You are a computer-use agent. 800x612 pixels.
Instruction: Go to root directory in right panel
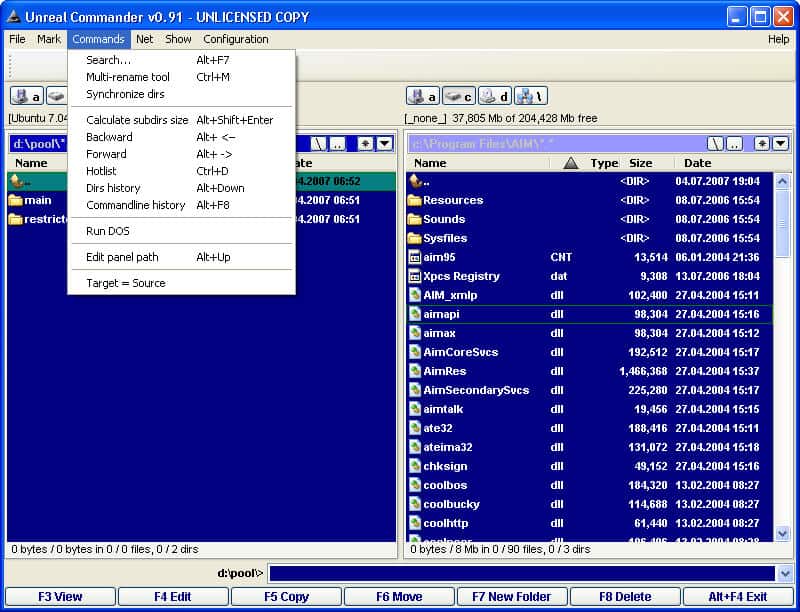tap(716, 144)
